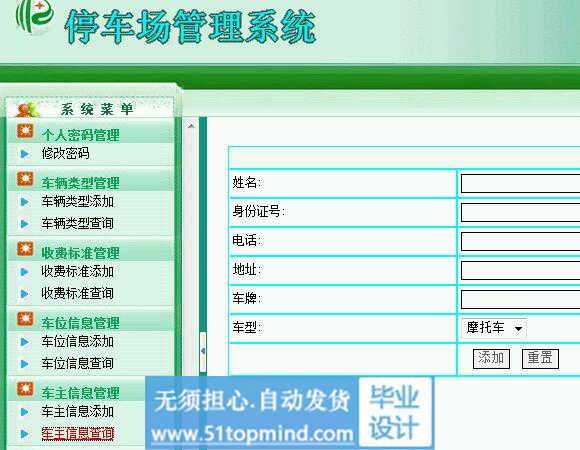Focus the 姓名 text input field
This screenshot has width=580, height=450.
click(x=520, y=184)
